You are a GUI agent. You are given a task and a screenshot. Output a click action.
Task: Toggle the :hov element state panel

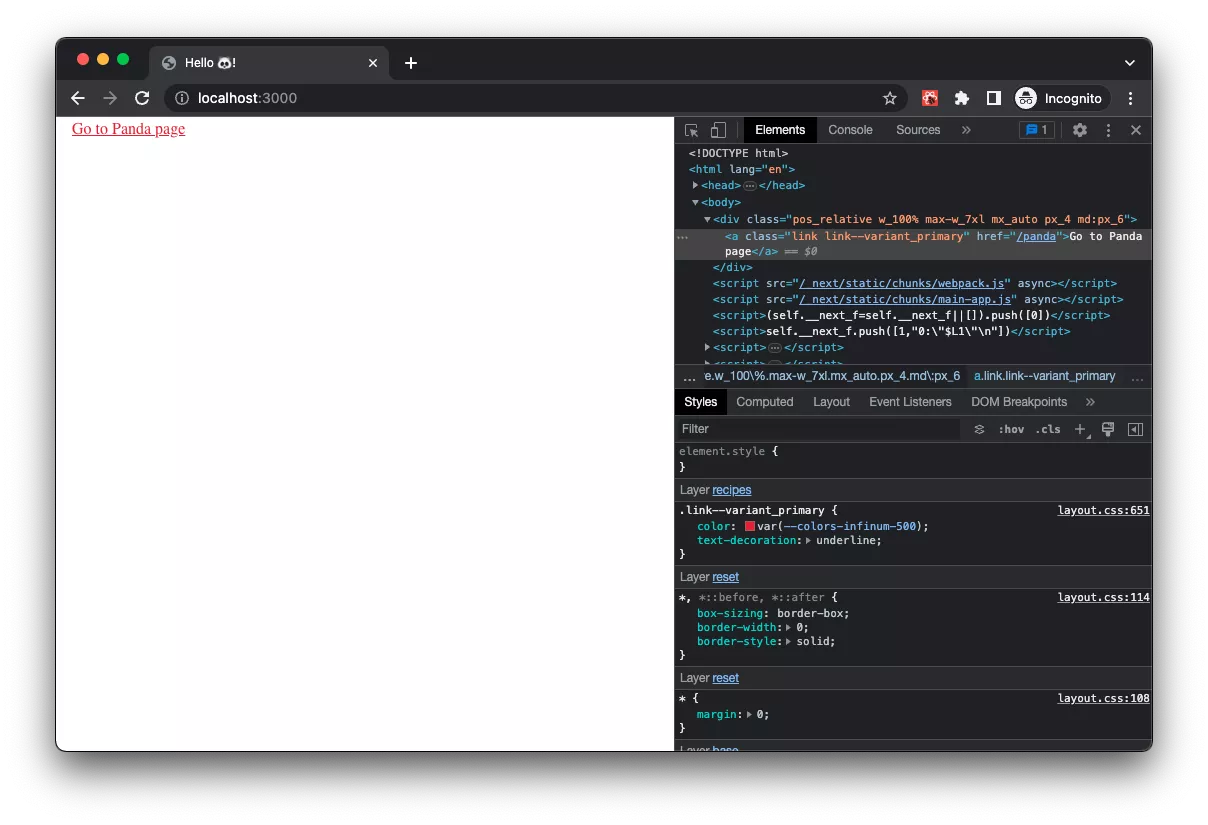(1011, 429)
